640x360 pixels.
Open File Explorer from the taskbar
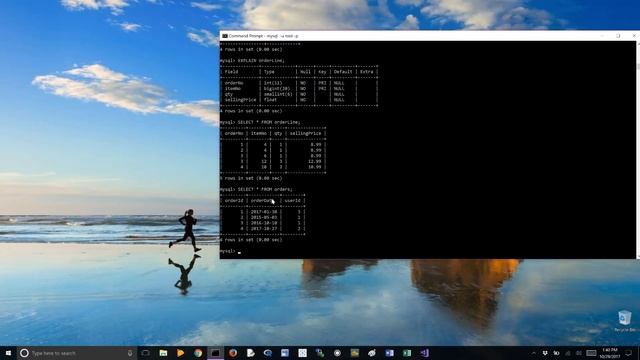click(x=163, y=353)
